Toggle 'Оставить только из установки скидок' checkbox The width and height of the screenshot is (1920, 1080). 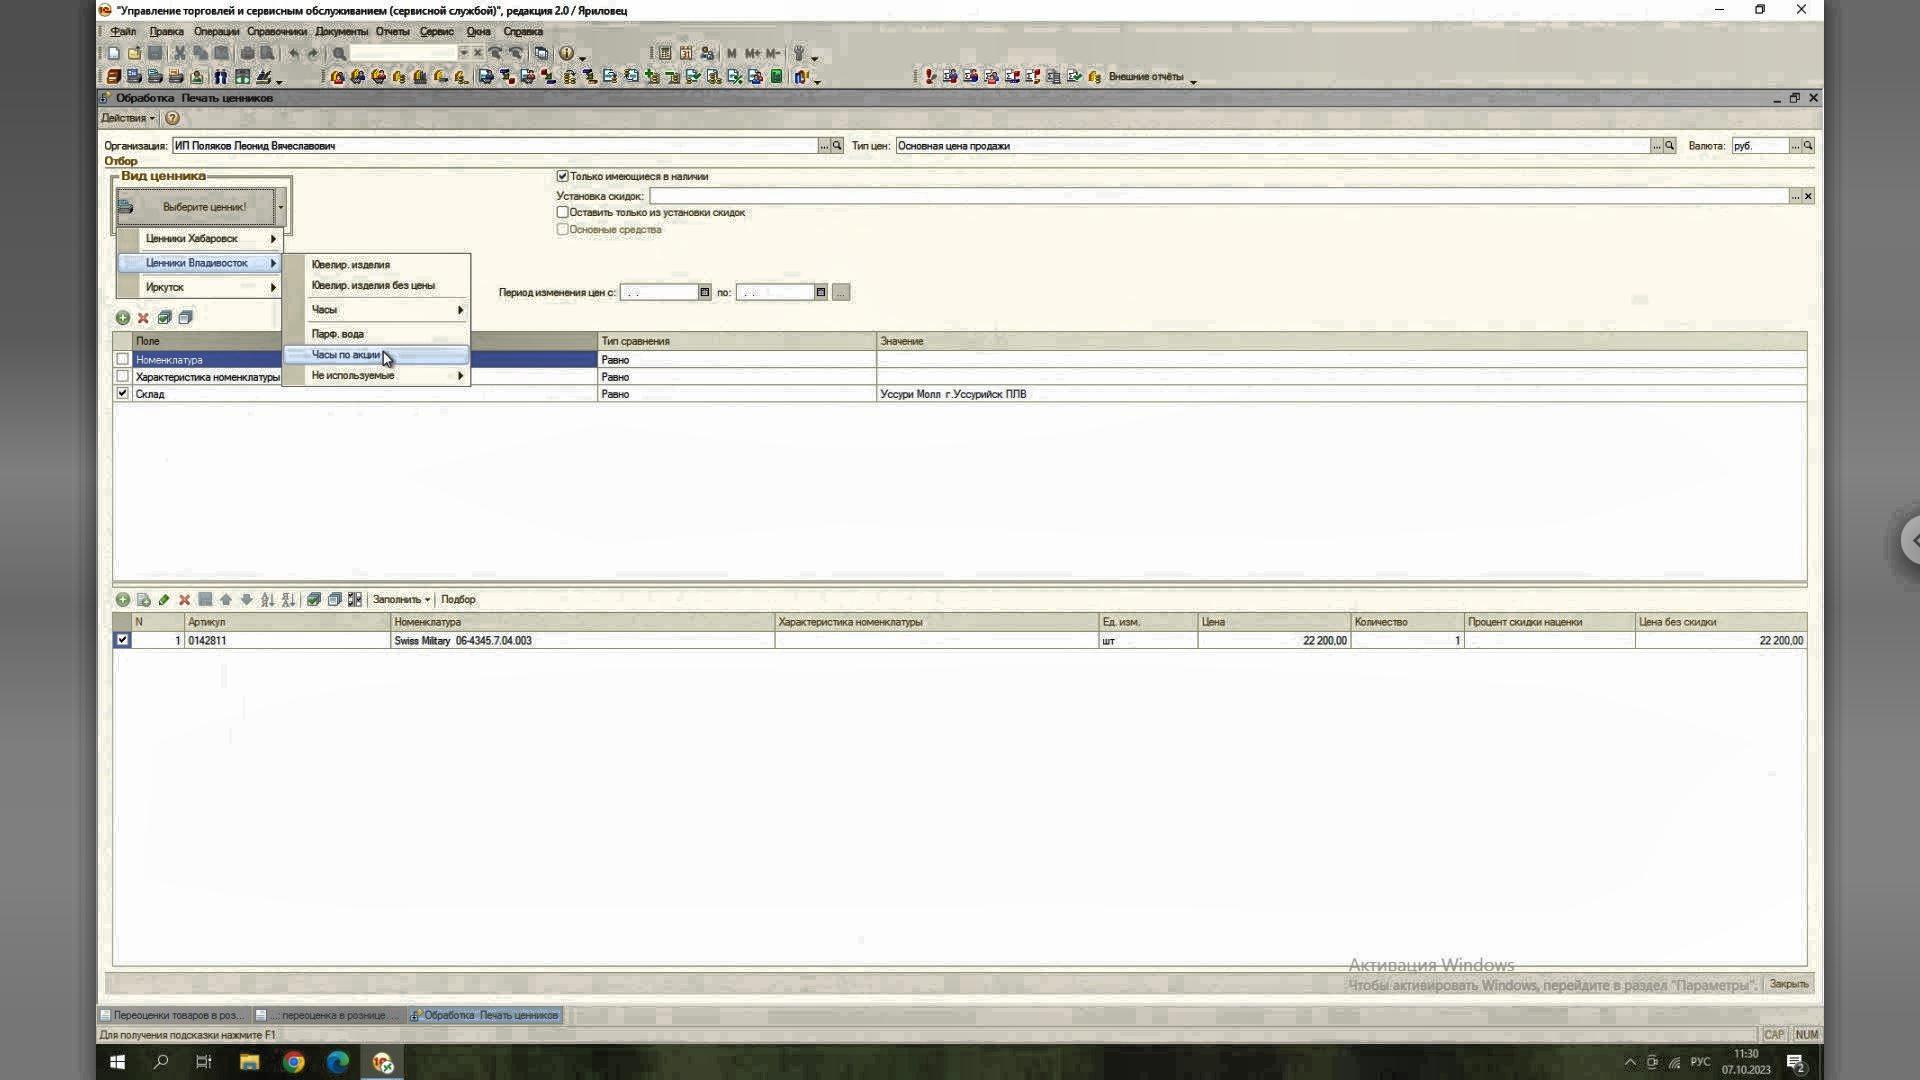pos(562,212)
